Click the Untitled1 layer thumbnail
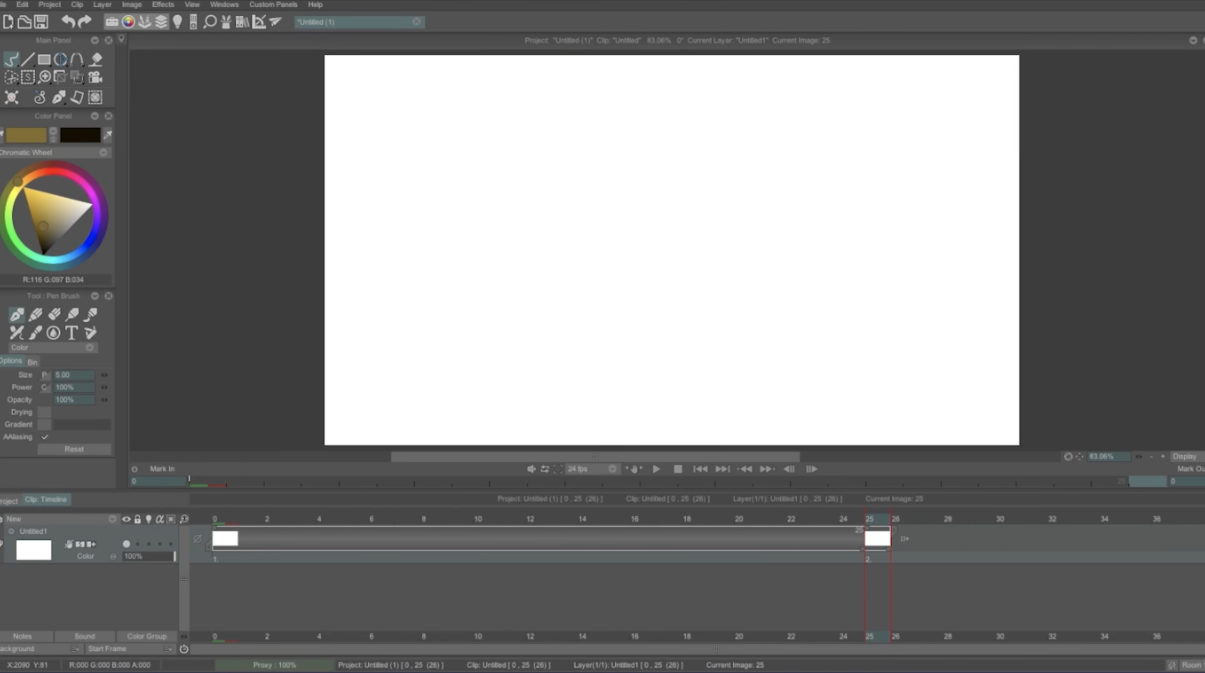Viewport: 1205px width, 673px height. pyautogui.click(x=33, y=549)
